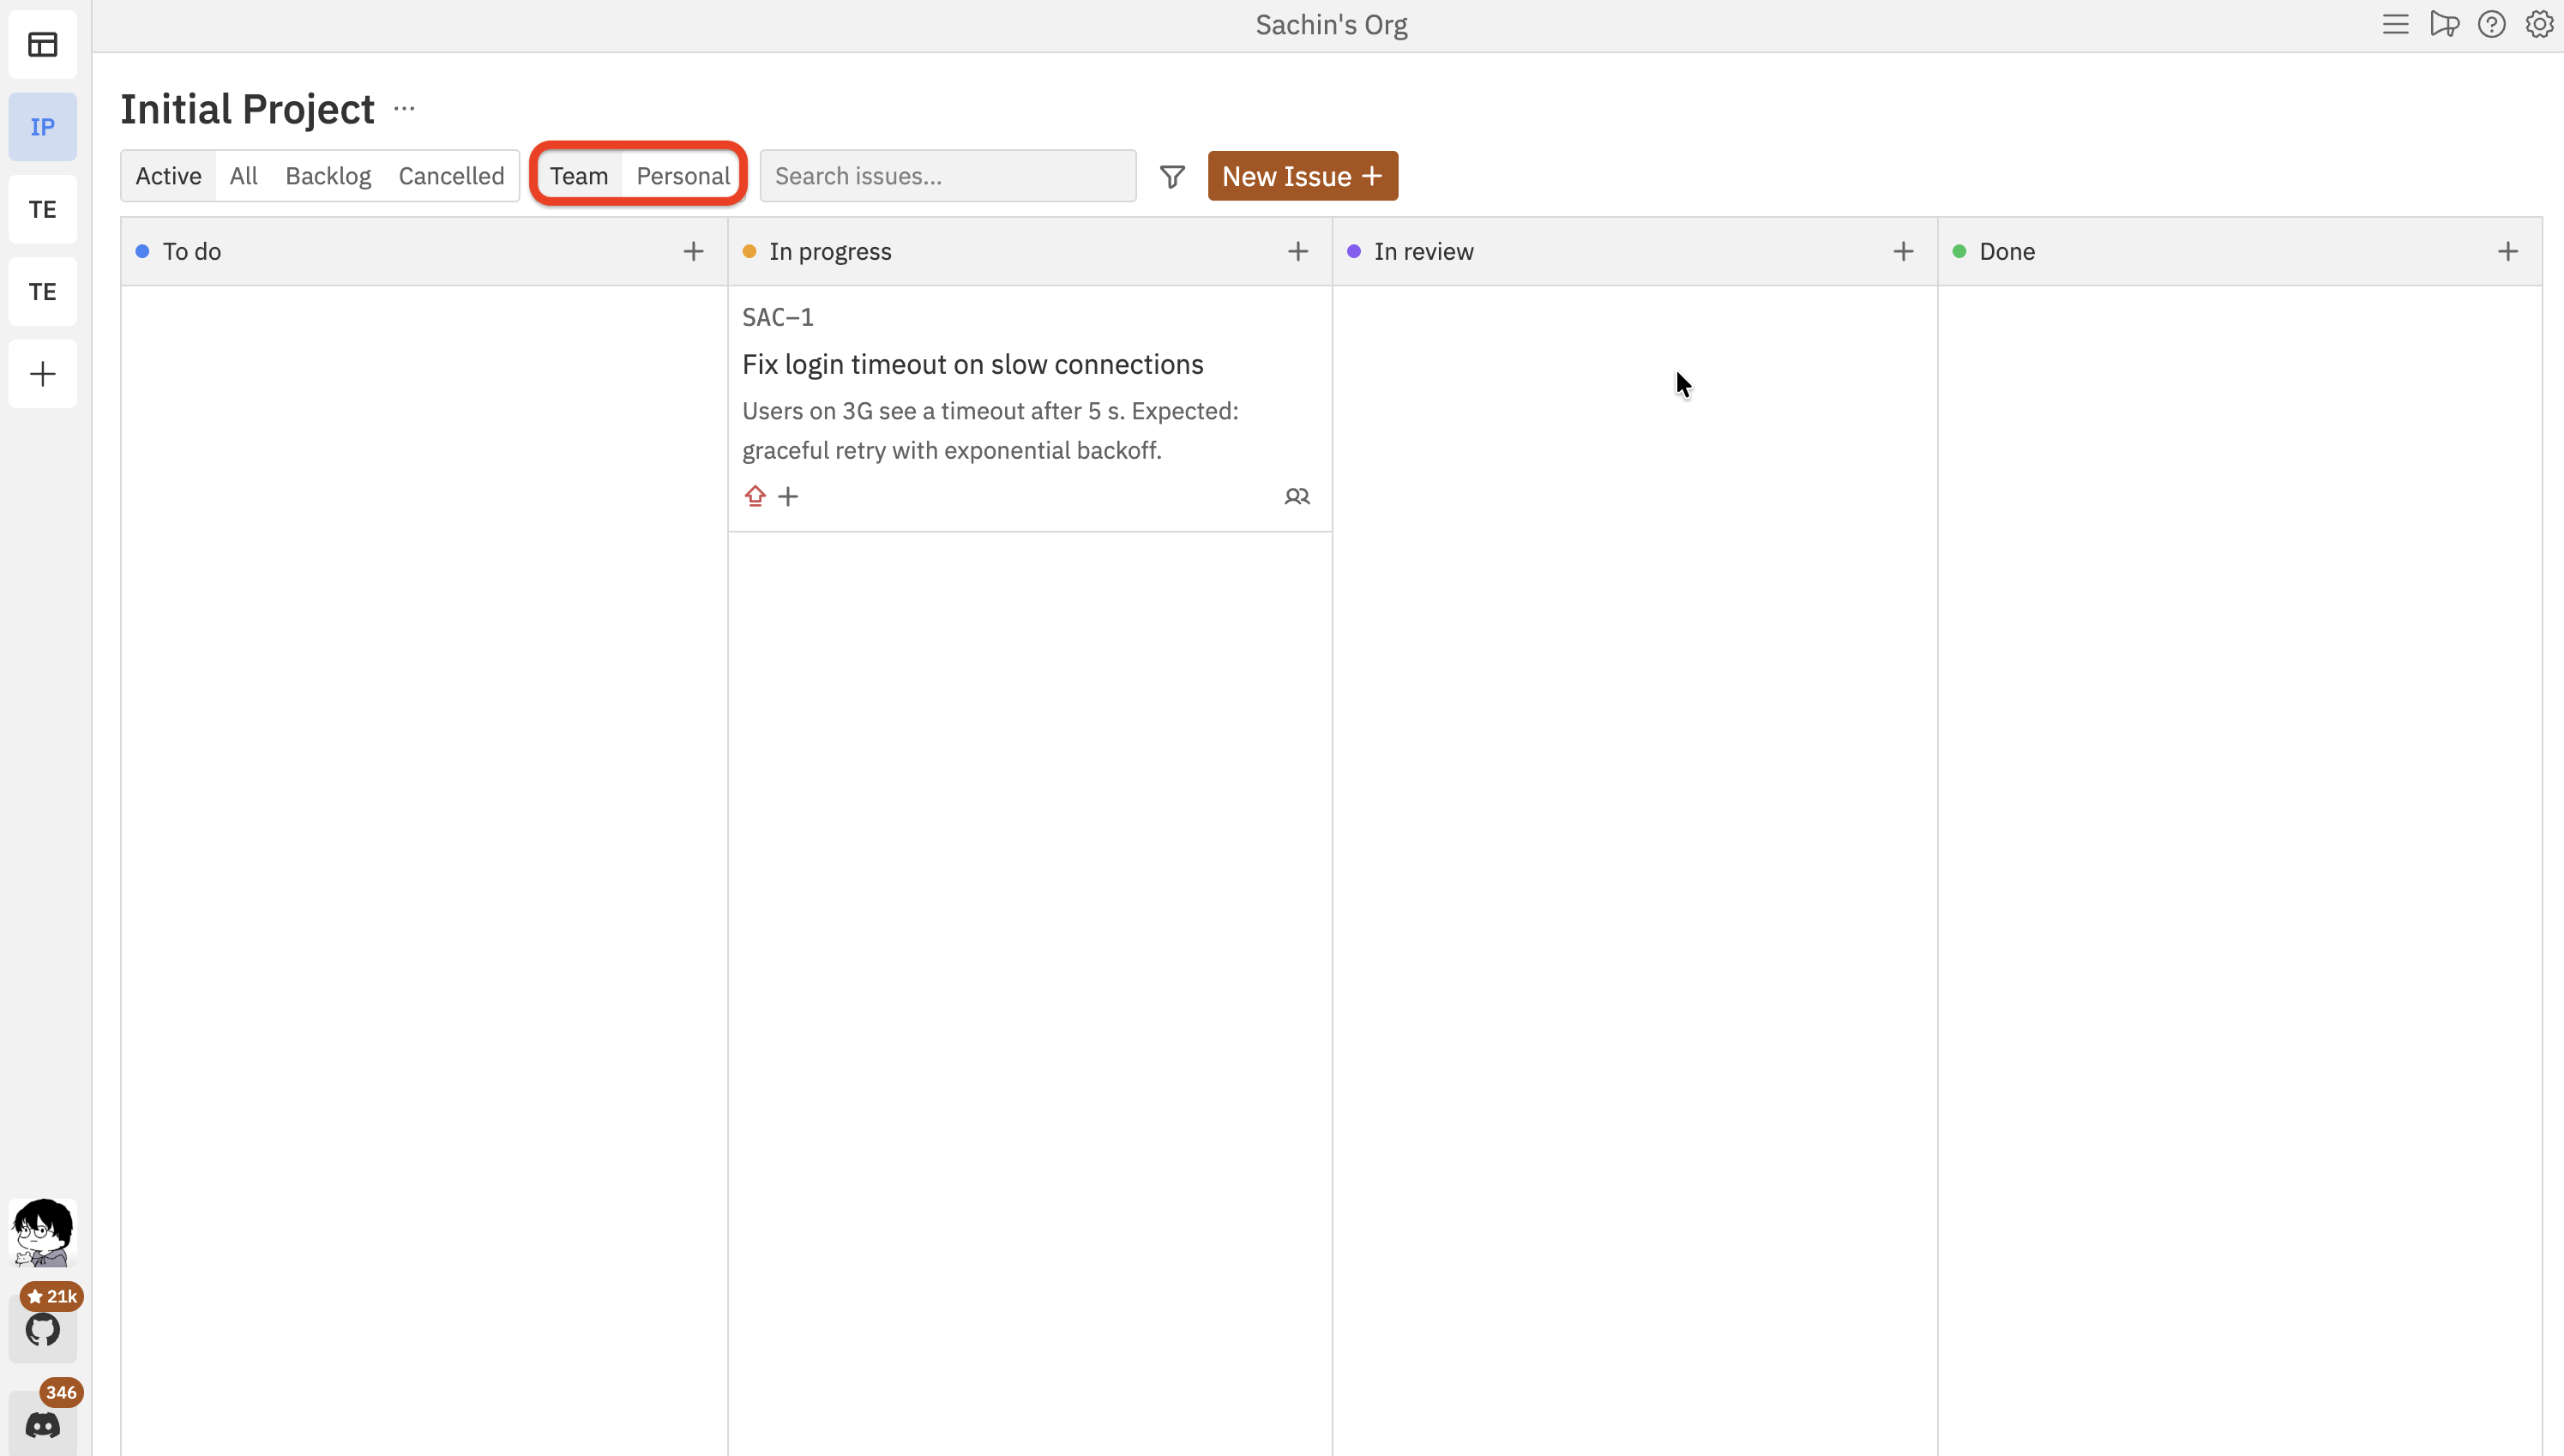Open the announcements megaphone icon
The width and height of the screenshot is (2564, 1456).
click(2443, 24)
